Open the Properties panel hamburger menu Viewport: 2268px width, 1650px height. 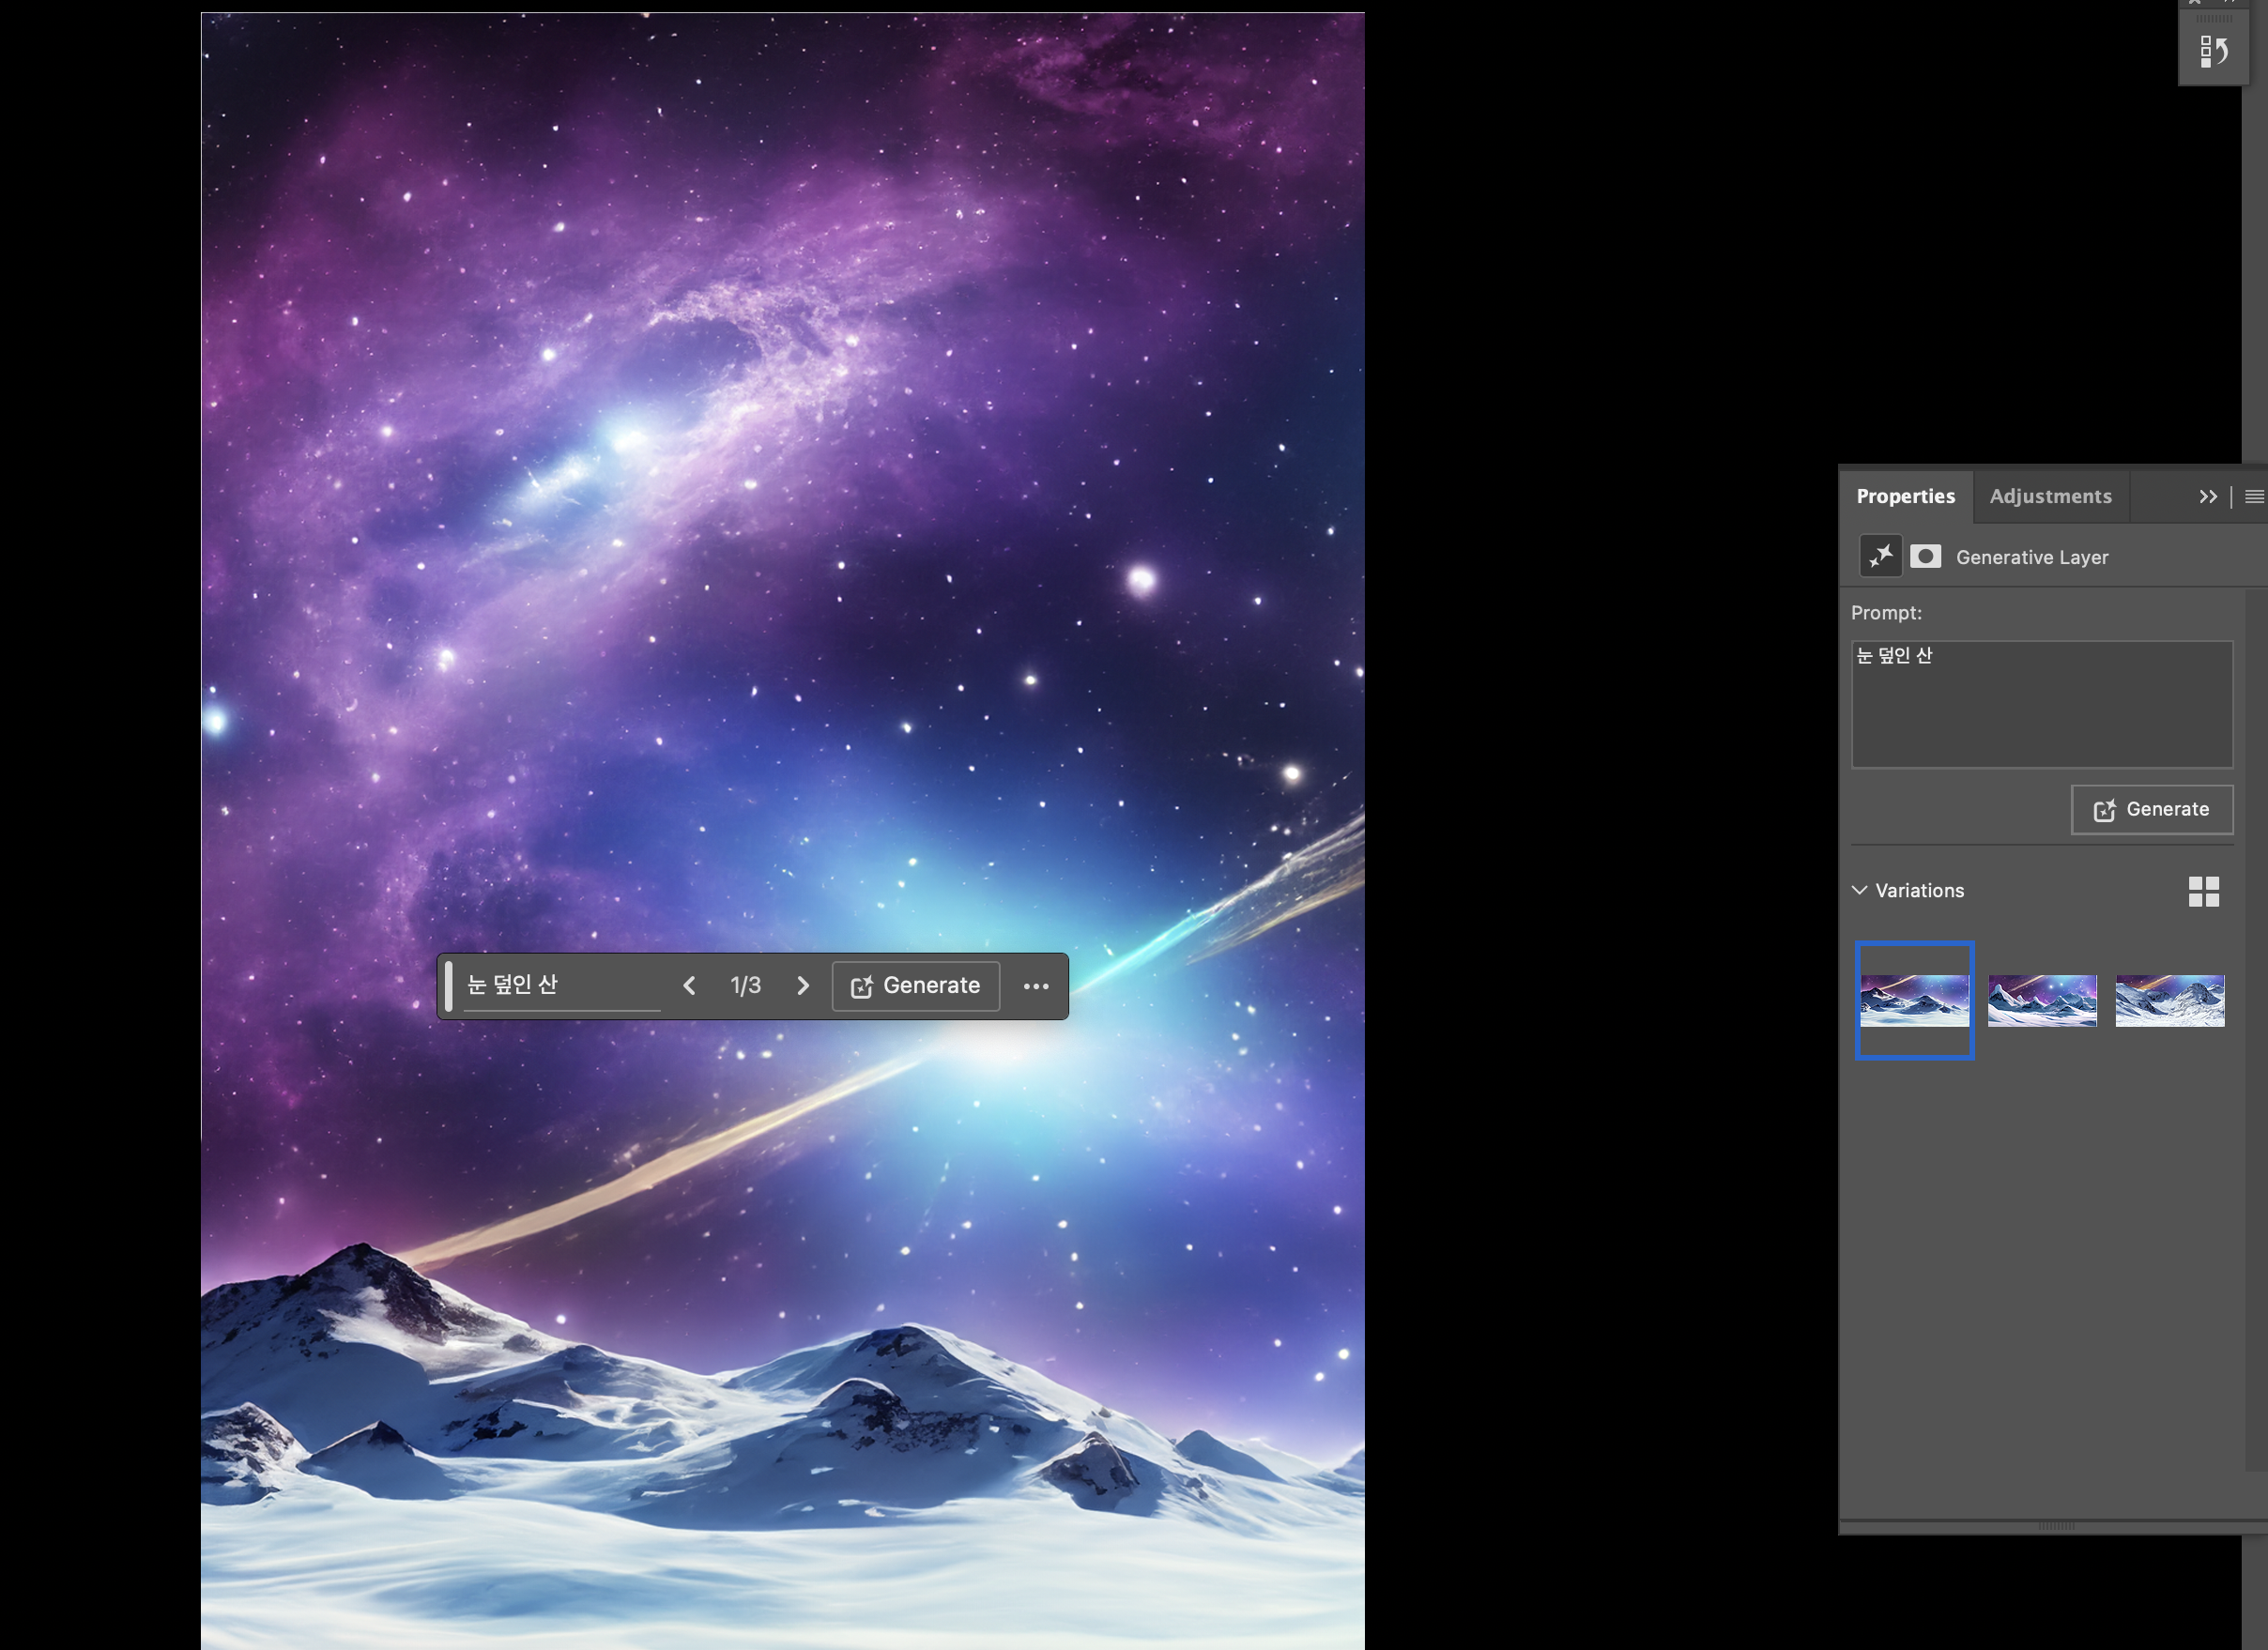pos(2254,497)
